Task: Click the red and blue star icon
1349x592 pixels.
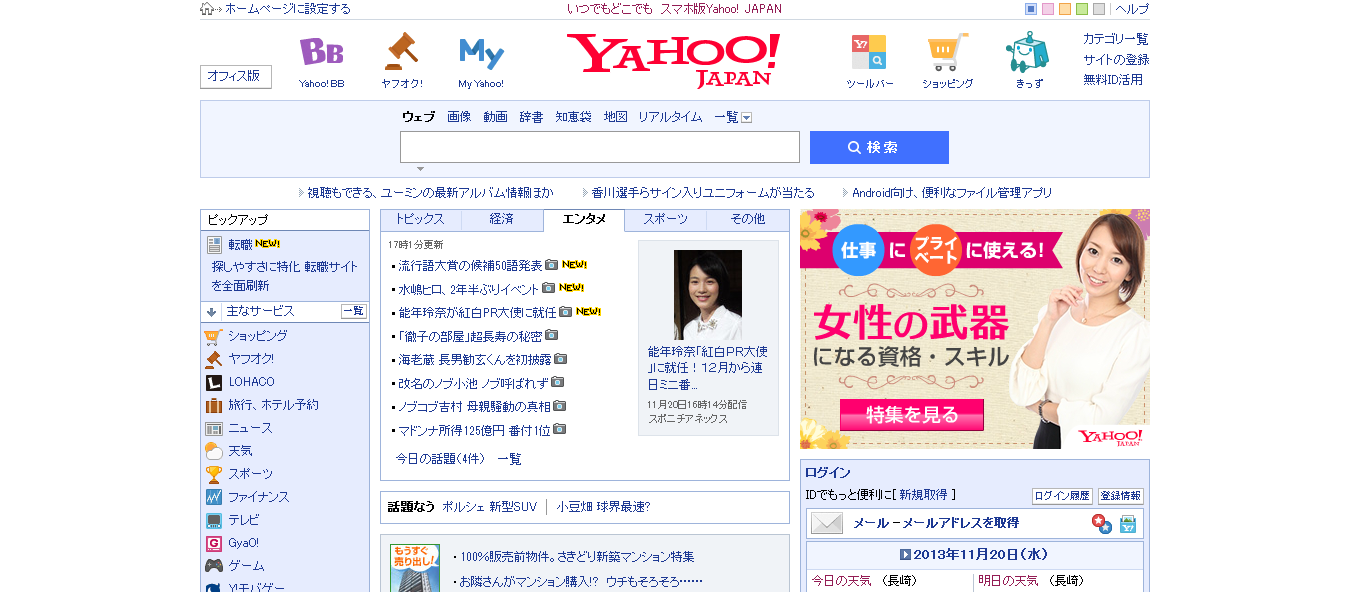Action: tap(1101, 523)
